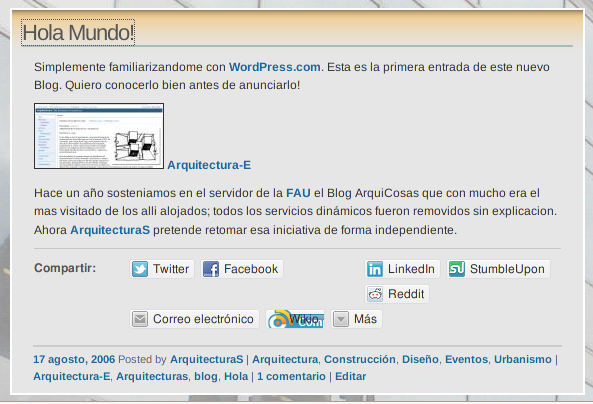Open the Arquitectura category link
The width and height of the screenshot is (593, 404).
(285, 359)
